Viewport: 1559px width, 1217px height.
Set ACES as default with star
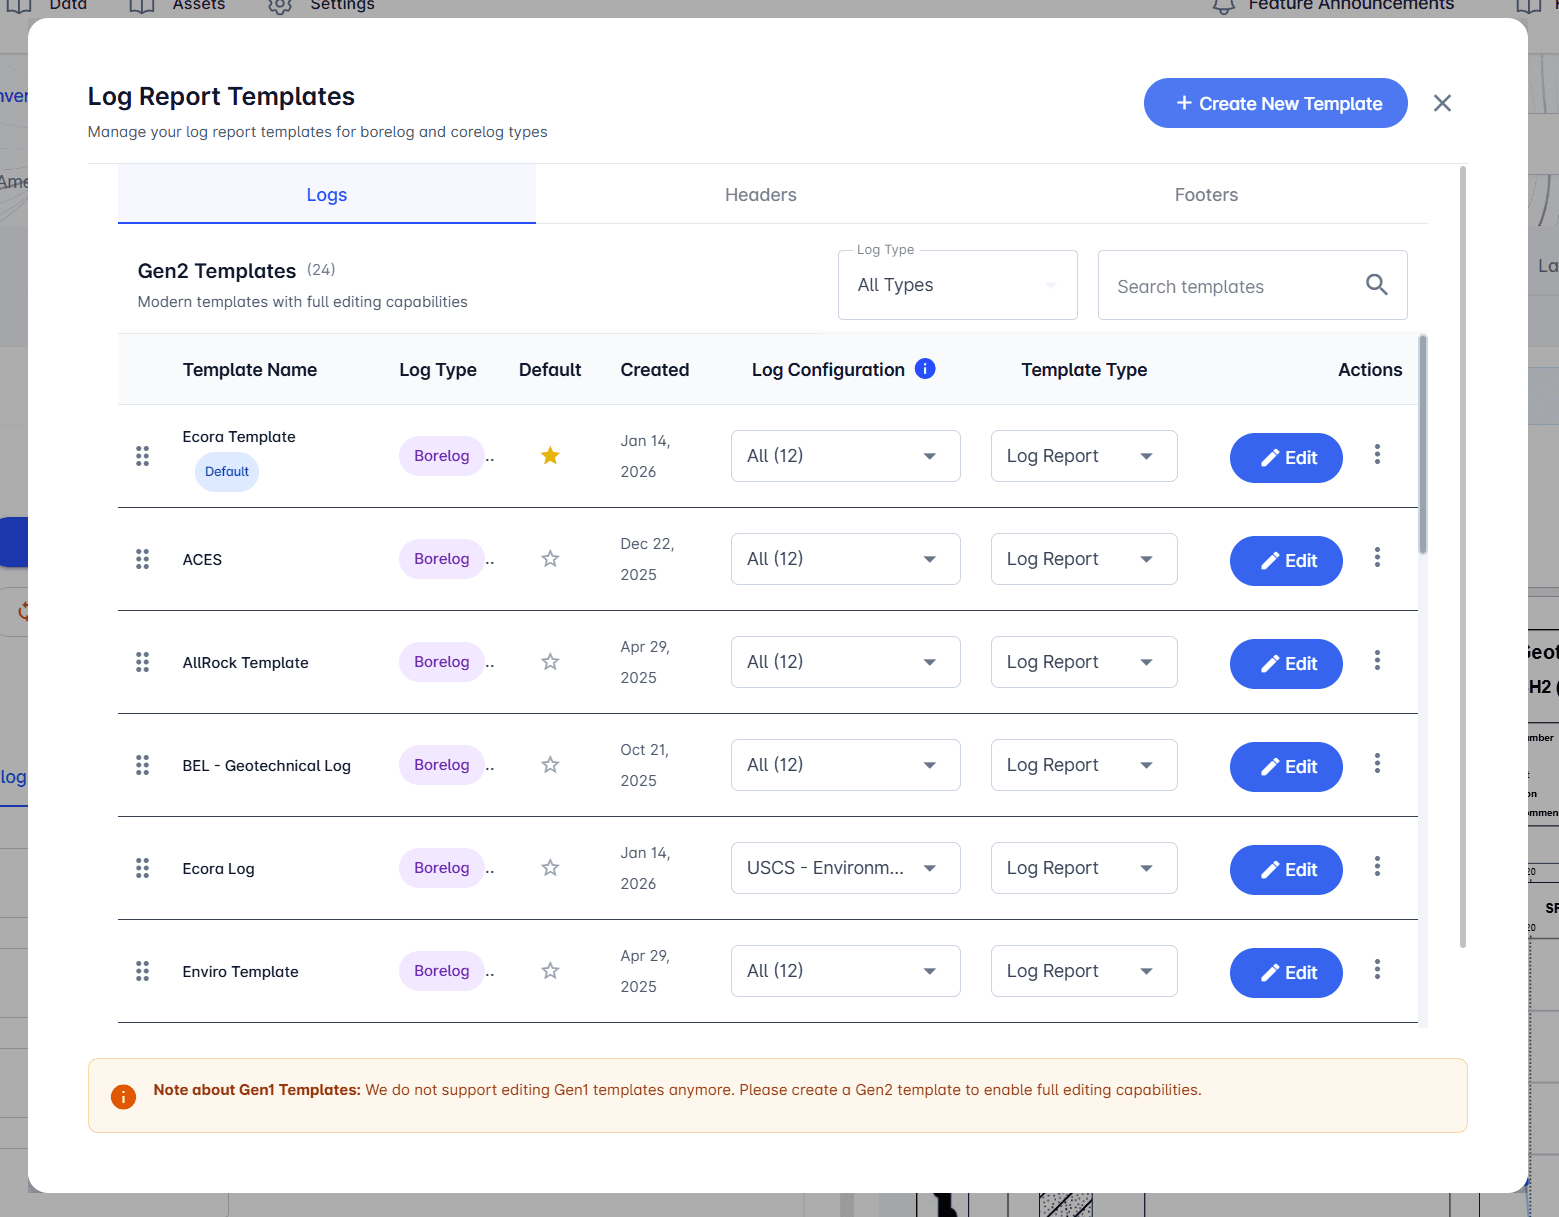pyautogui.click(x=550, y=559)
